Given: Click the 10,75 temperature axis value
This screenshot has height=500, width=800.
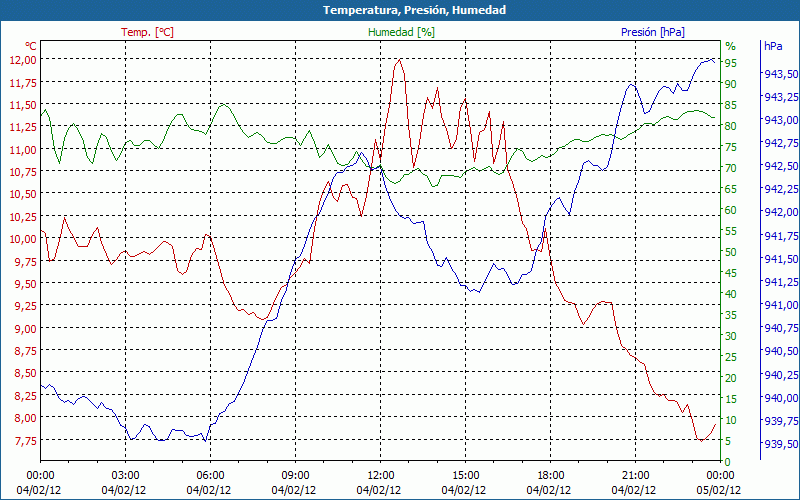Looking at the screenshot, I should (23, 172).
